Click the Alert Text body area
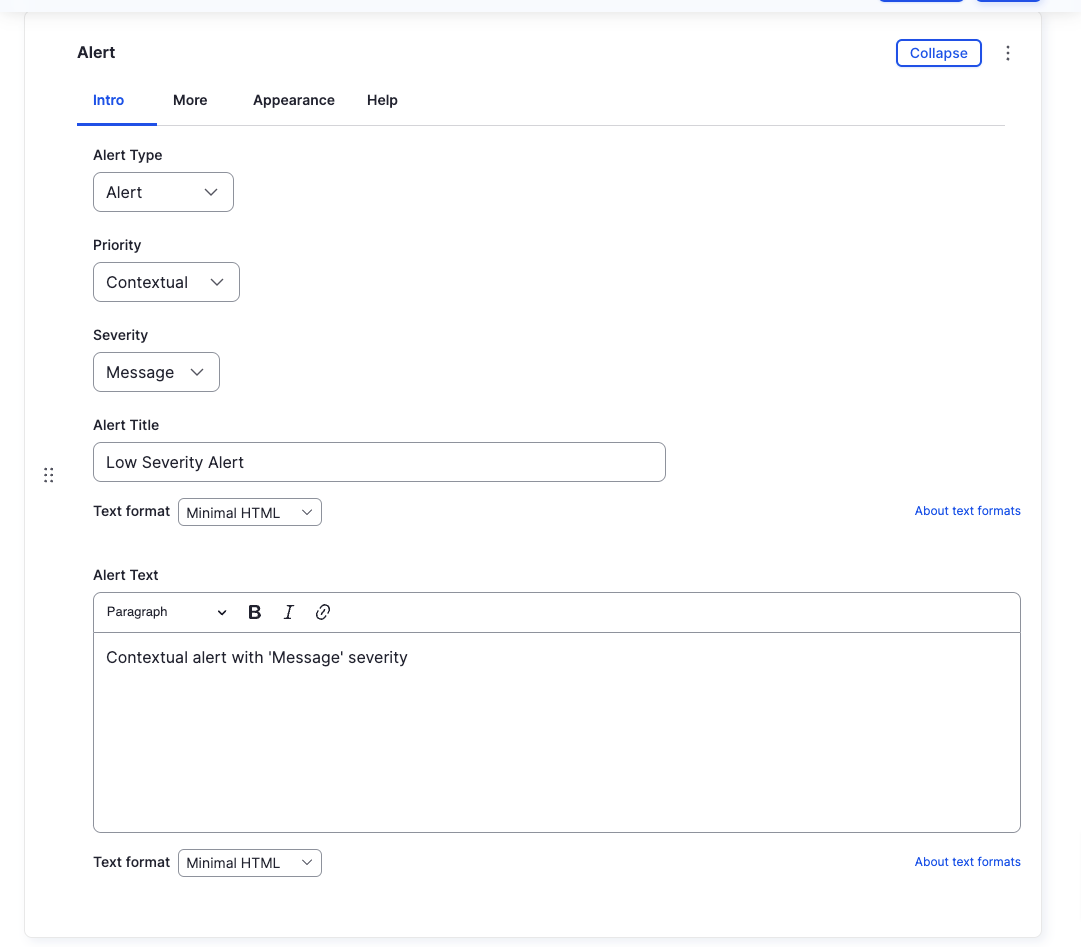1081x947 pixels. 556,730
